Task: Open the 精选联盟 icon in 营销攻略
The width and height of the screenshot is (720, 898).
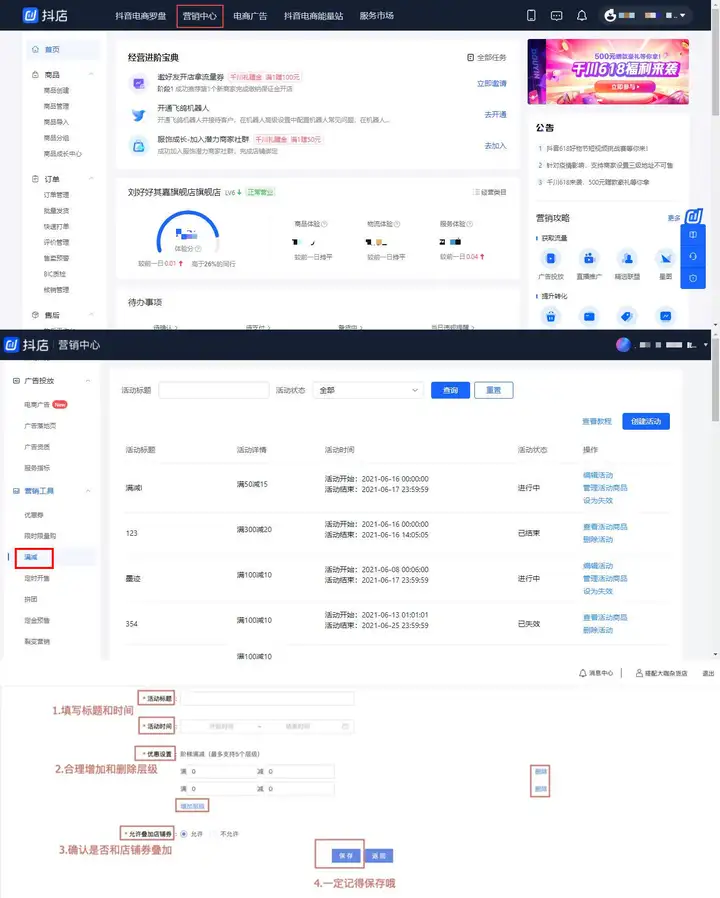Action: 627,259
